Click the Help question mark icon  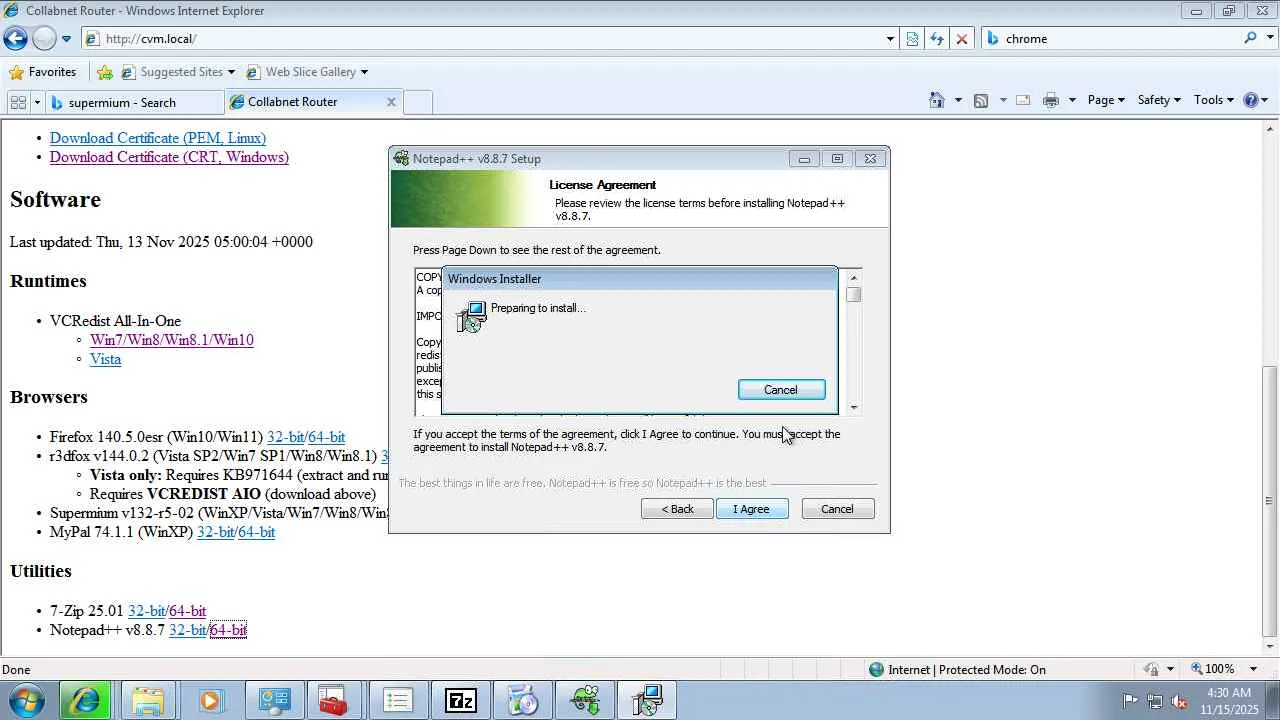[1251, 100]
